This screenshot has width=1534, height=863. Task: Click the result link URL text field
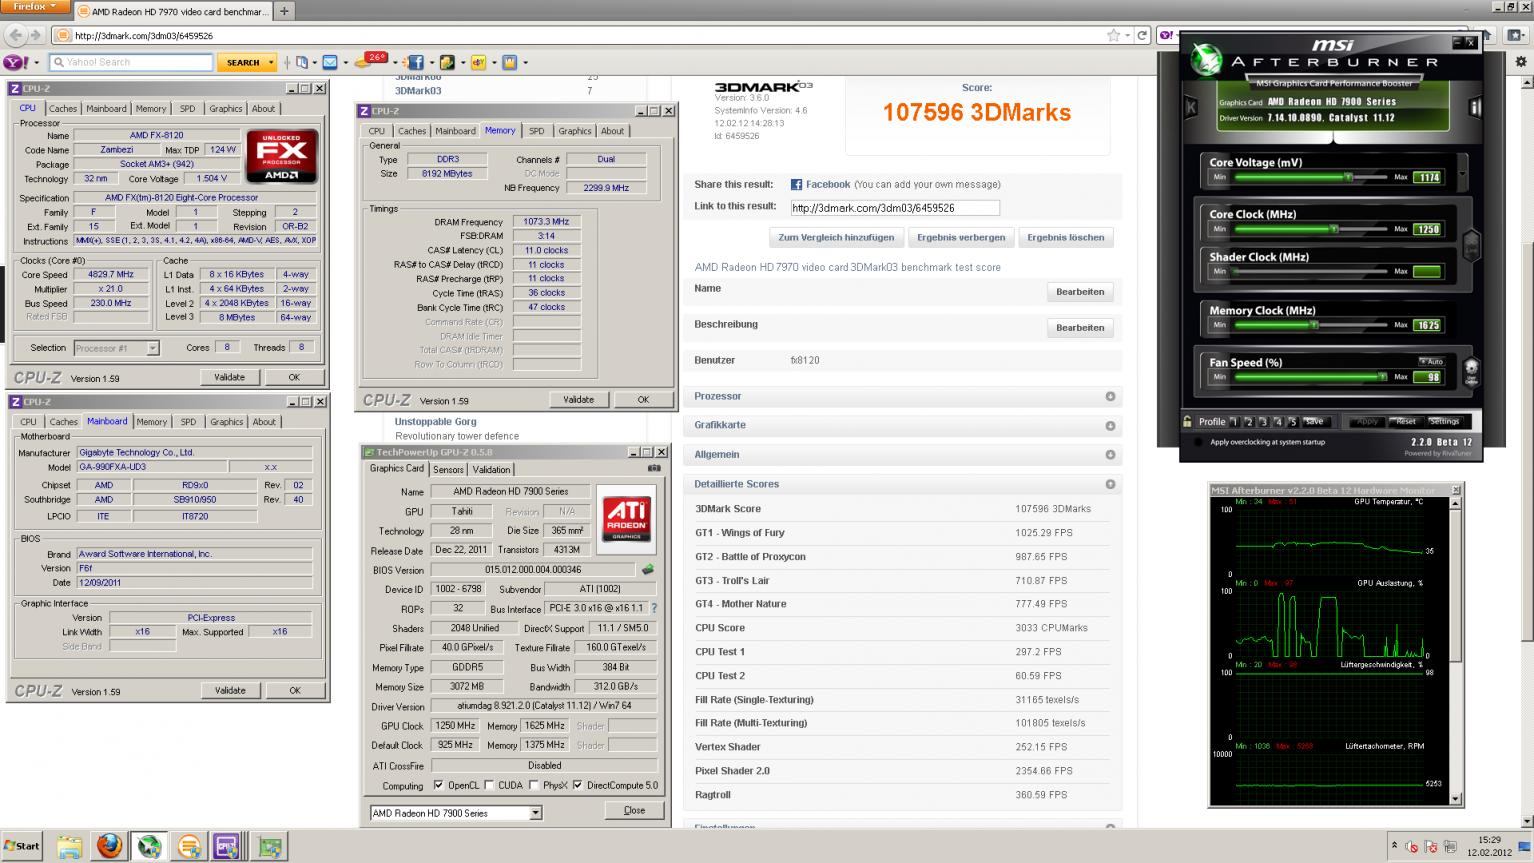point(894,208)
